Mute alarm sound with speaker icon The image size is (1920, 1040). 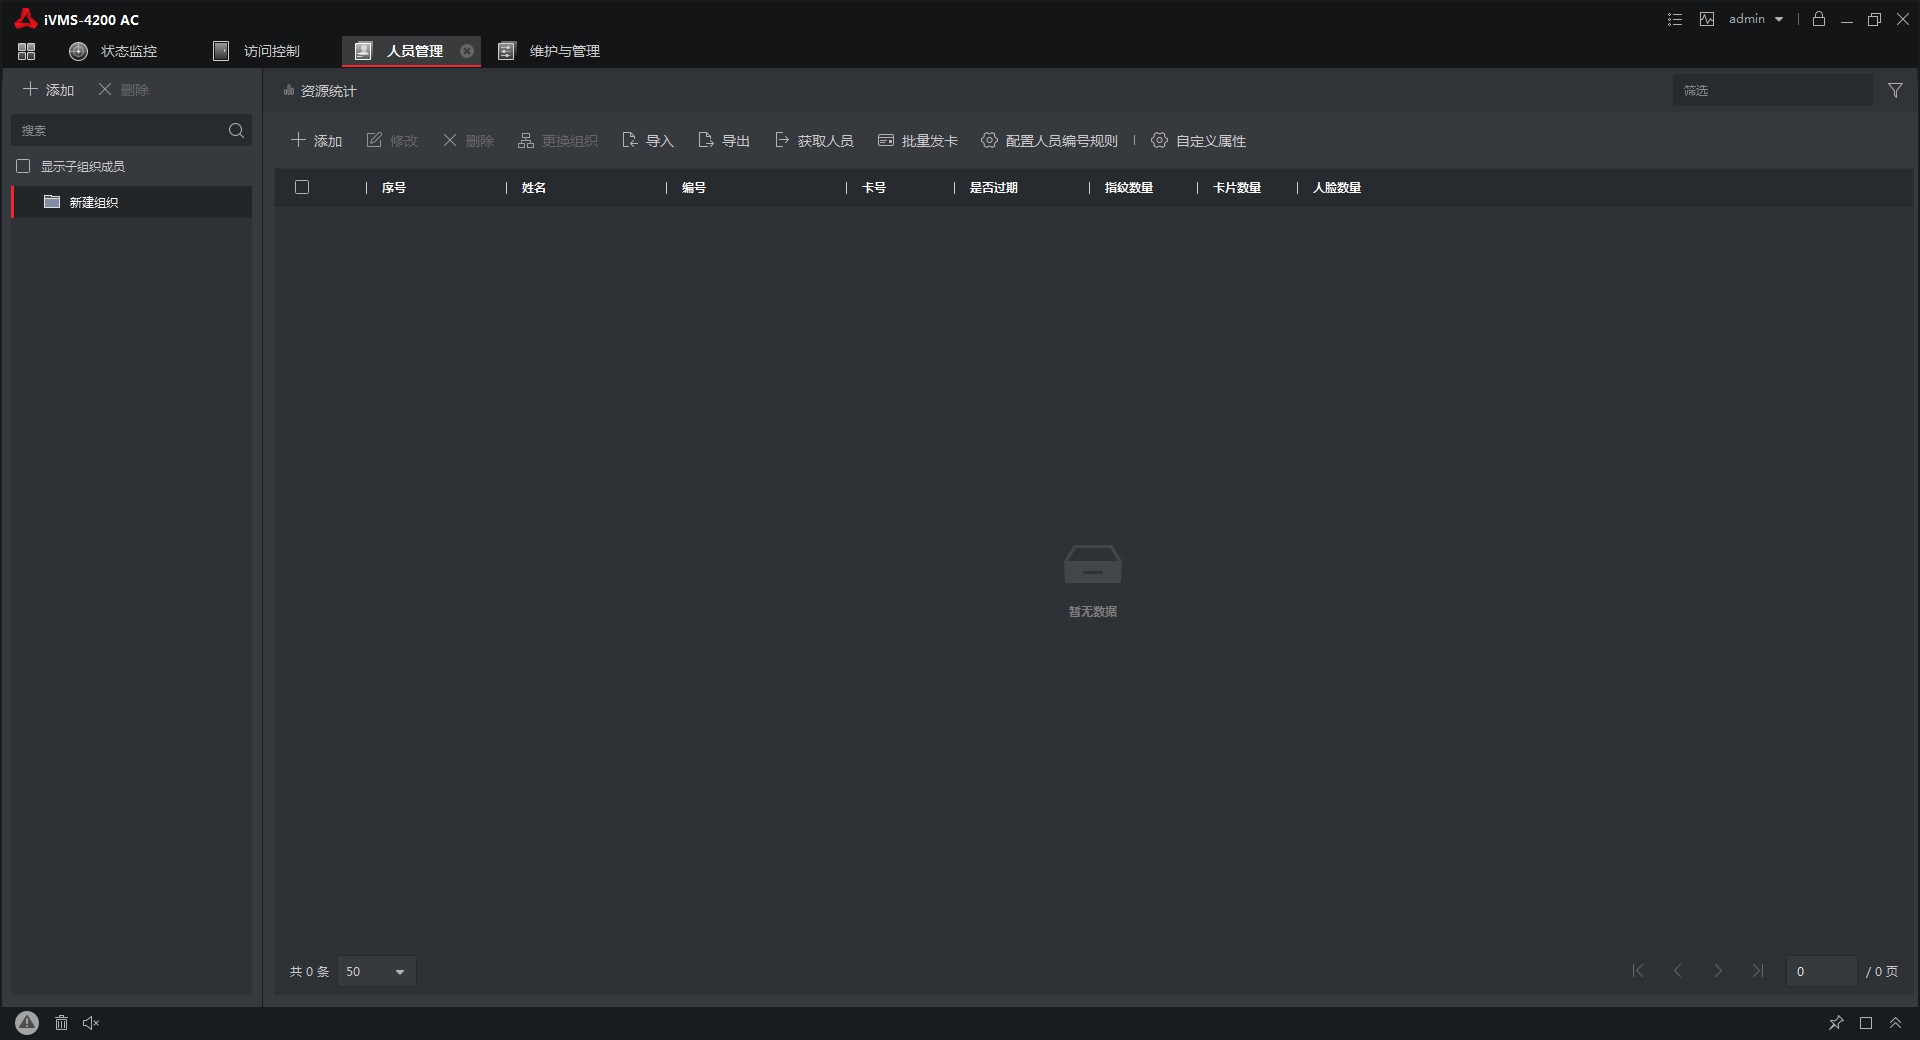click(x=91, y=1022)
